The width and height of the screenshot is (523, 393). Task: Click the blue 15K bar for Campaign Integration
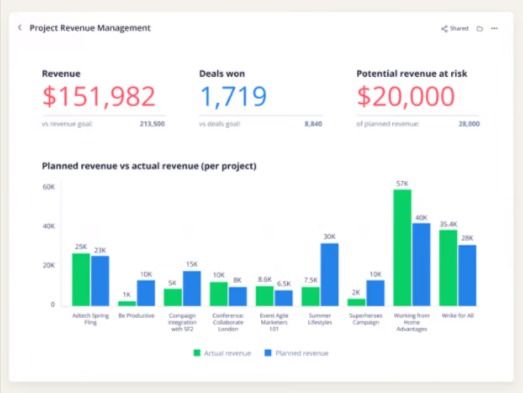[x=192, y=288]
